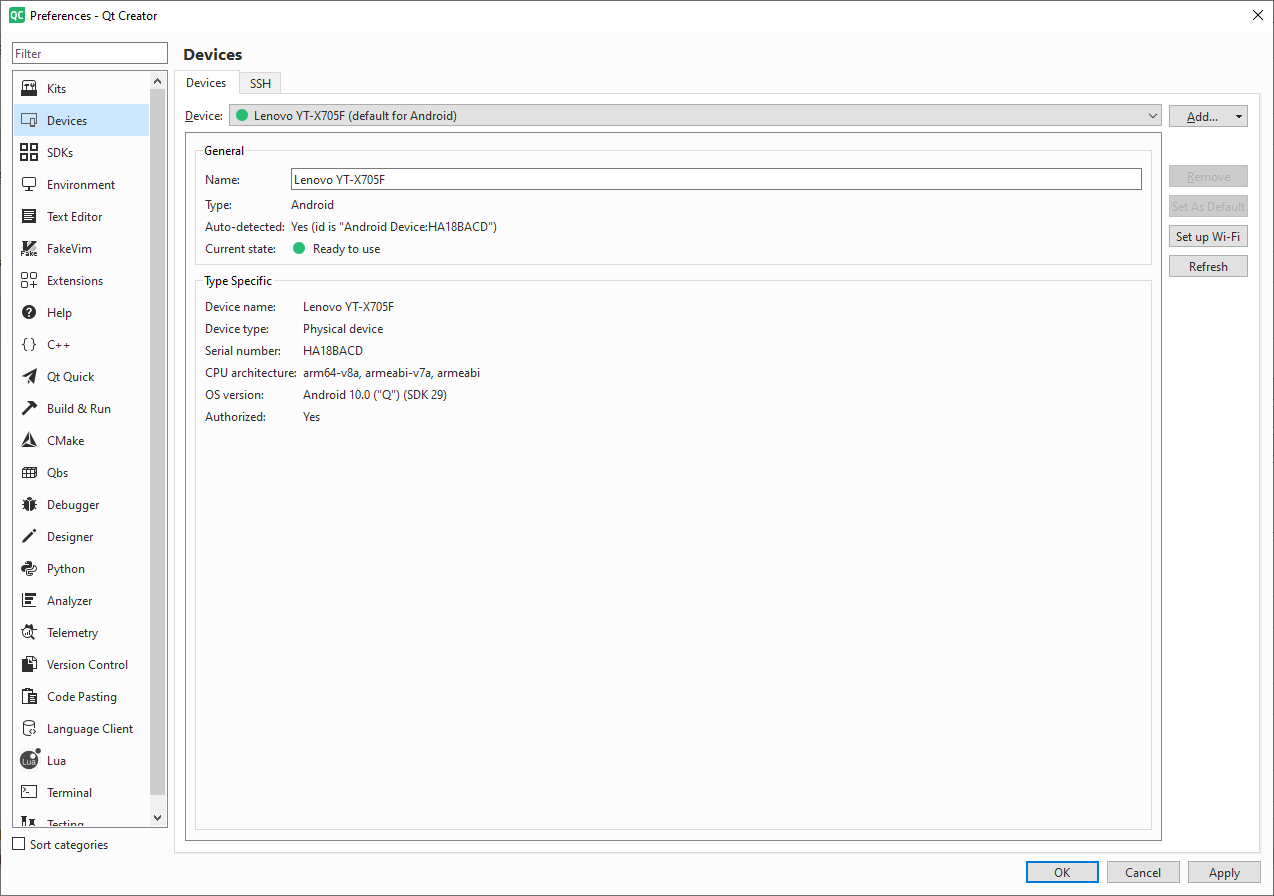
Task: Select the Devices tab
Action: pos(206,83)
